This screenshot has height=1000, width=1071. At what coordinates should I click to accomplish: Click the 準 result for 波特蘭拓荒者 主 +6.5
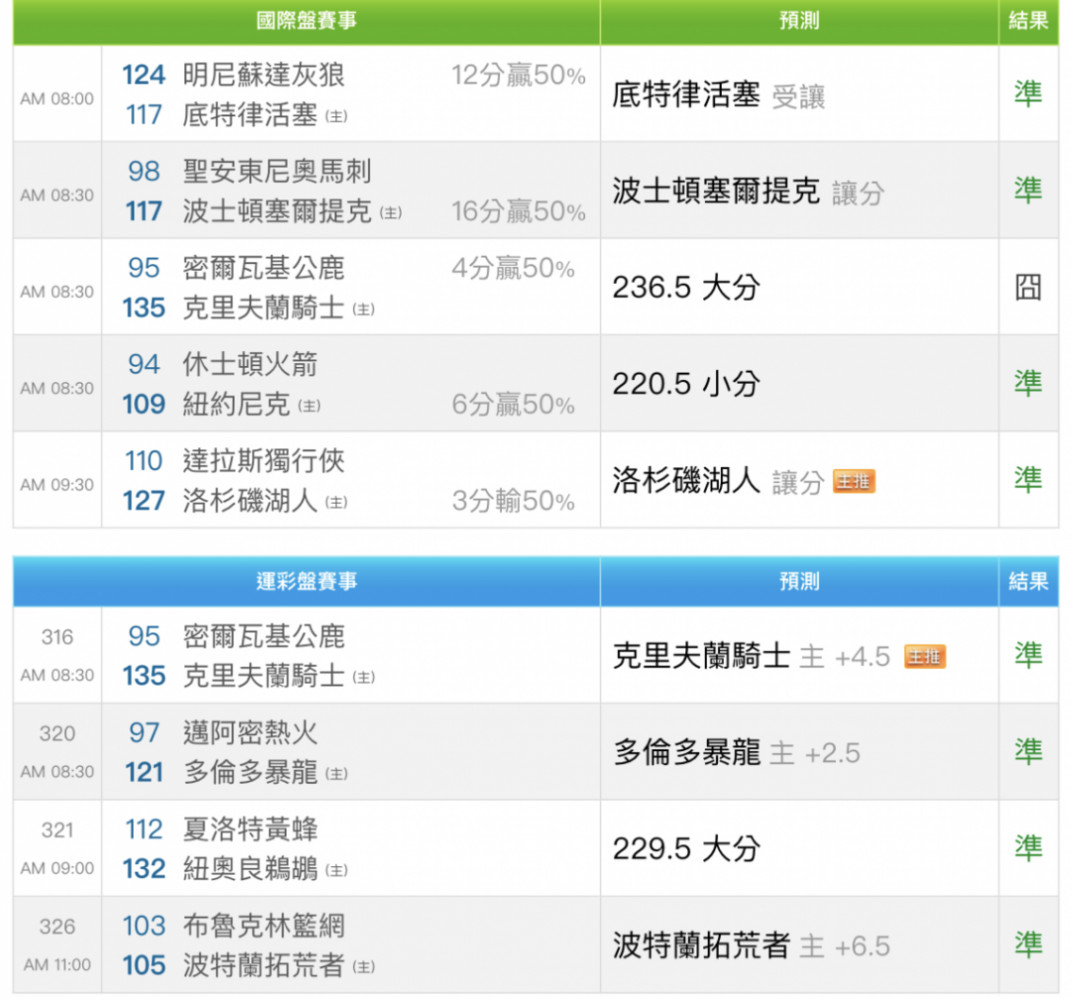pyautogui.click(x=1028, y=945)
